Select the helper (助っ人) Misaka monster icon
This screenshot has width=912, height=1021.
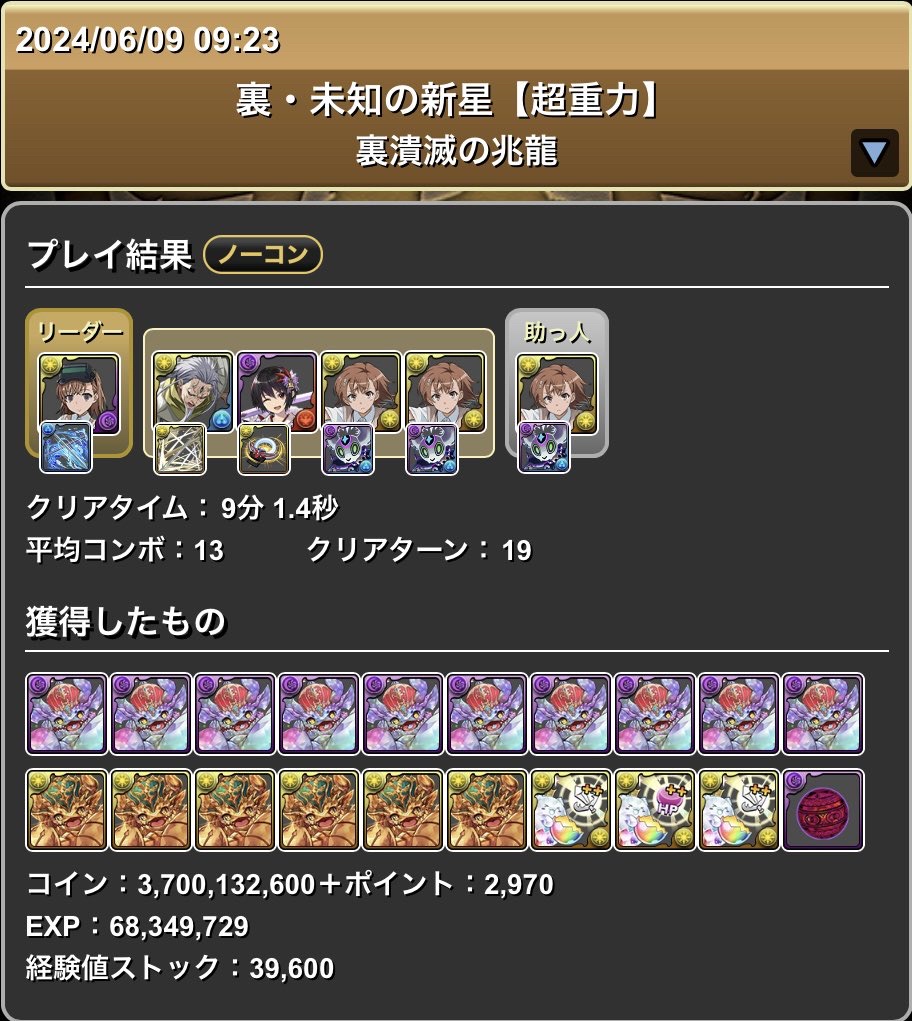tap(557, 394)
